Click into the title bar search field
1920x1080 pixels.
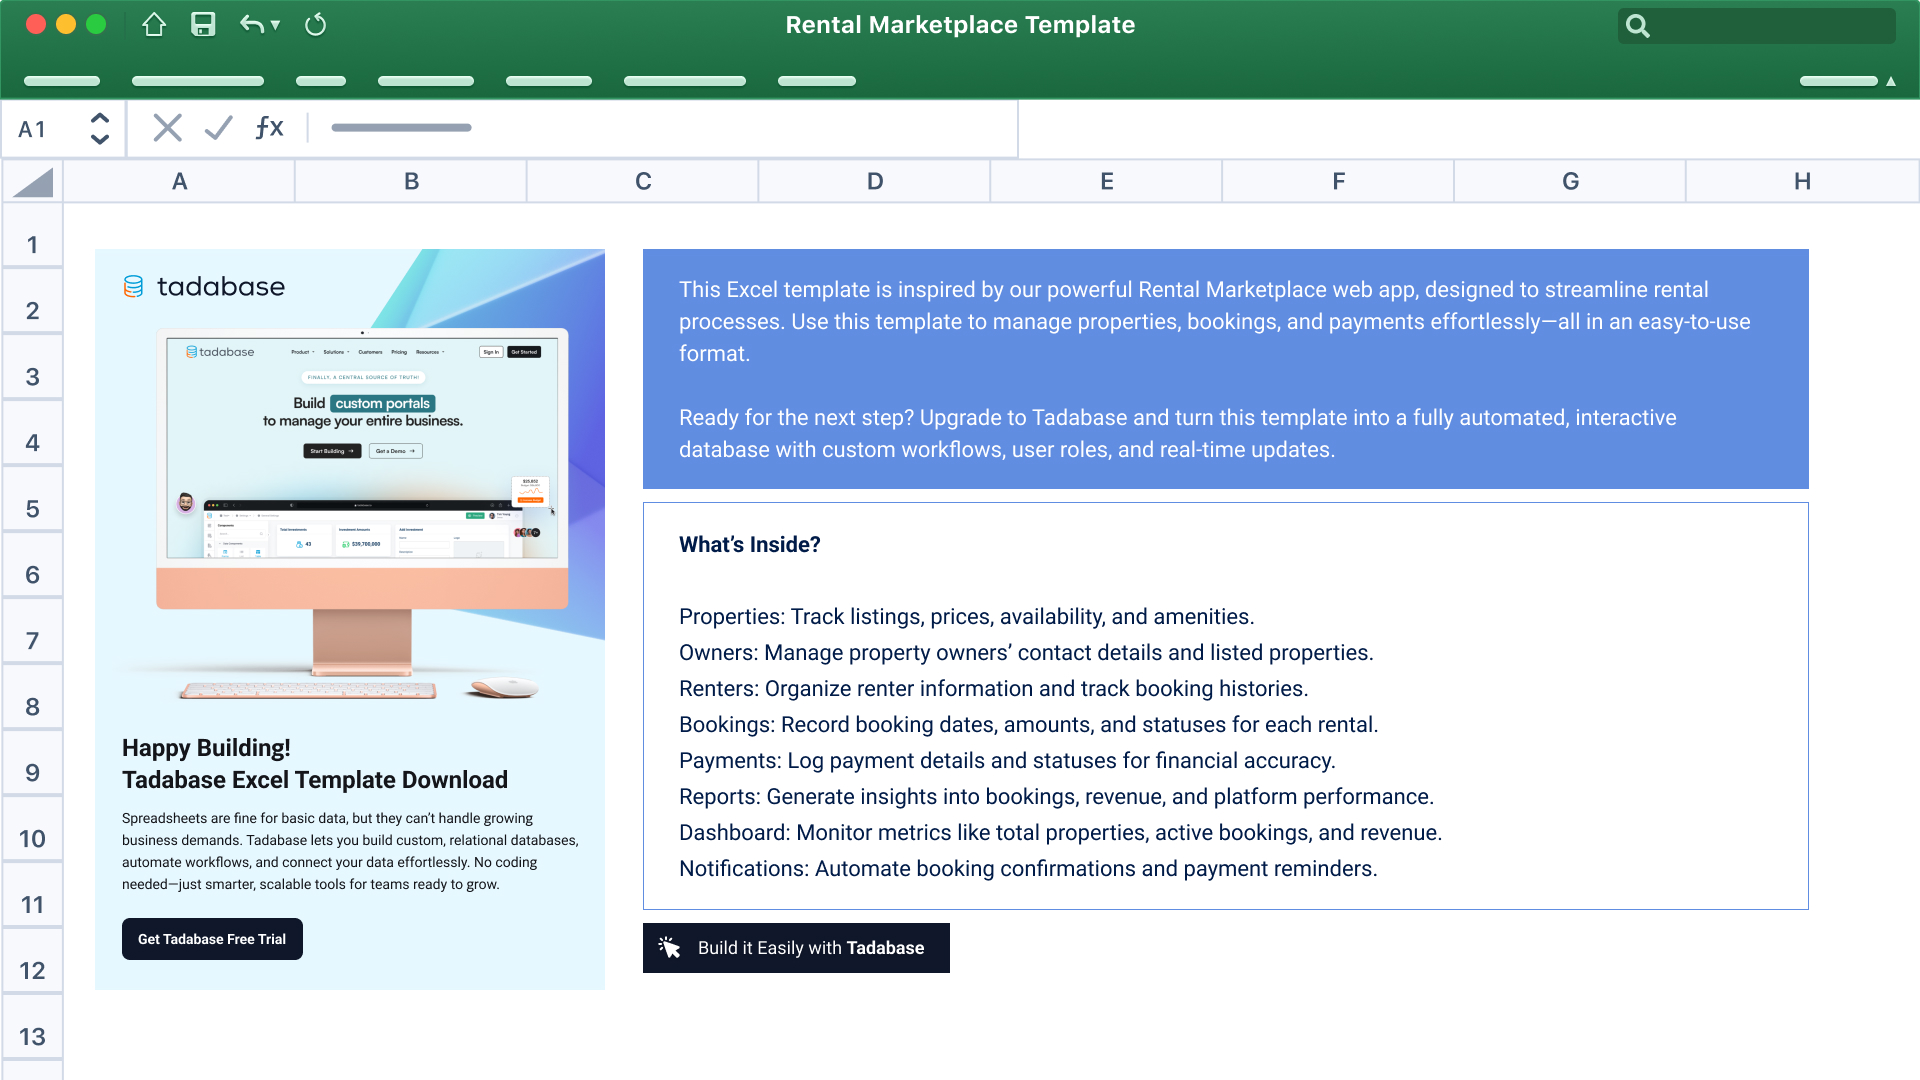click(1756, 26)
